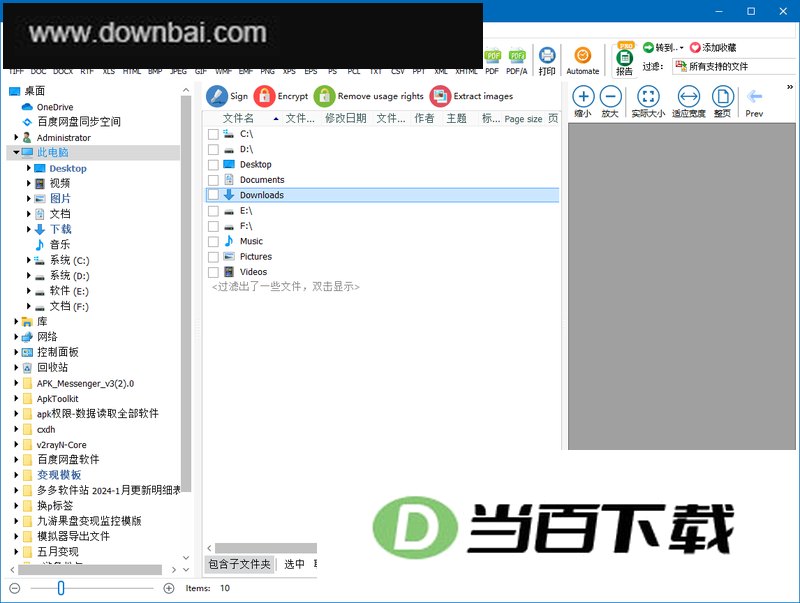
Task: Click the thumbnail size slider handle
Action: click(x=61, y=588)
